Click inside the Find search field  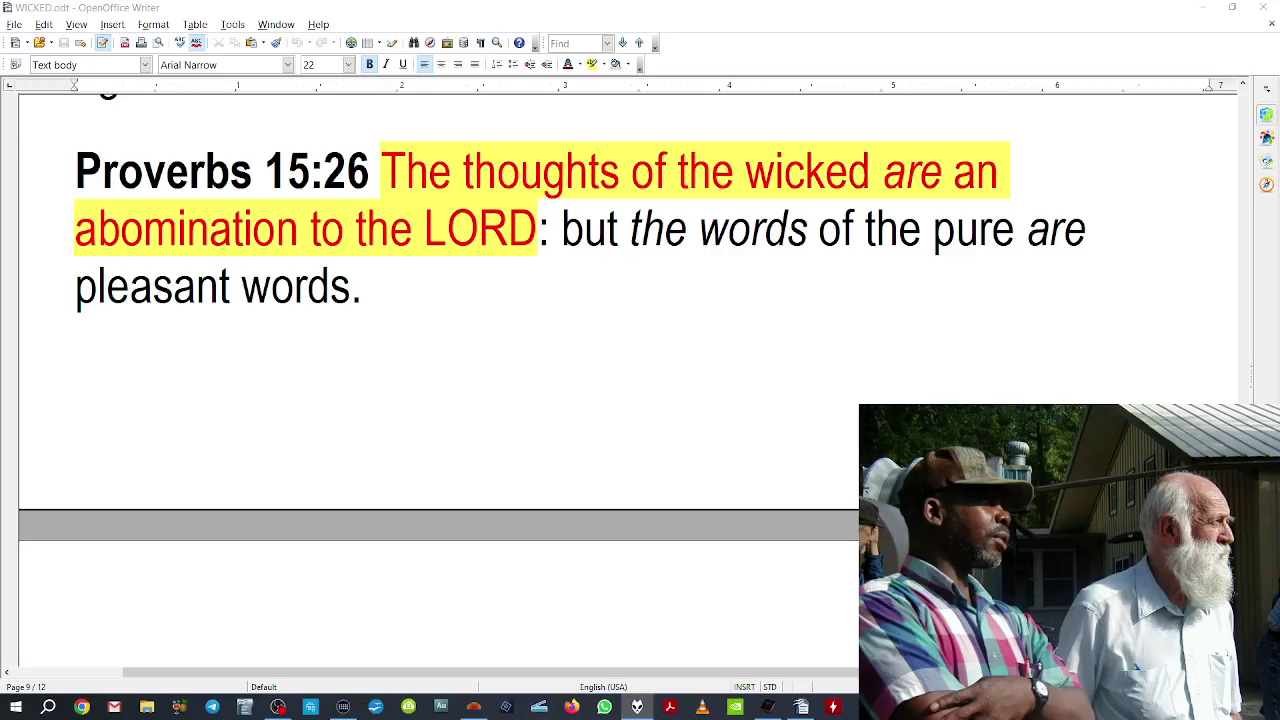574,43
